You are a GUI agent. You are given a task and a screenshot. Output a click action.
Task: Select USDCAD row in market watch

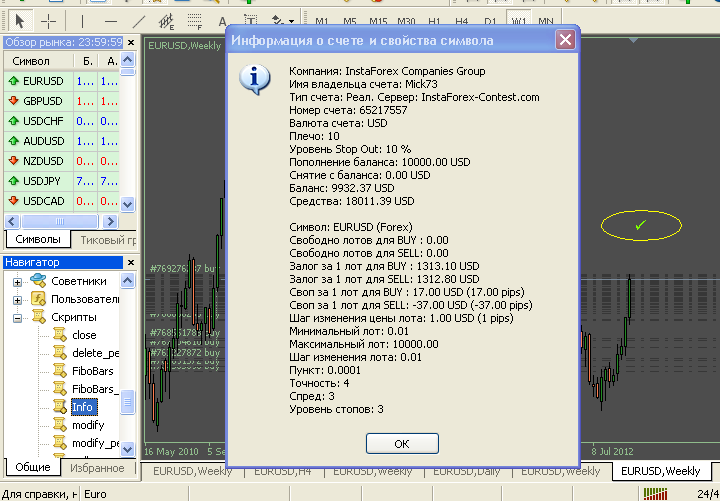tap(62, 201)
